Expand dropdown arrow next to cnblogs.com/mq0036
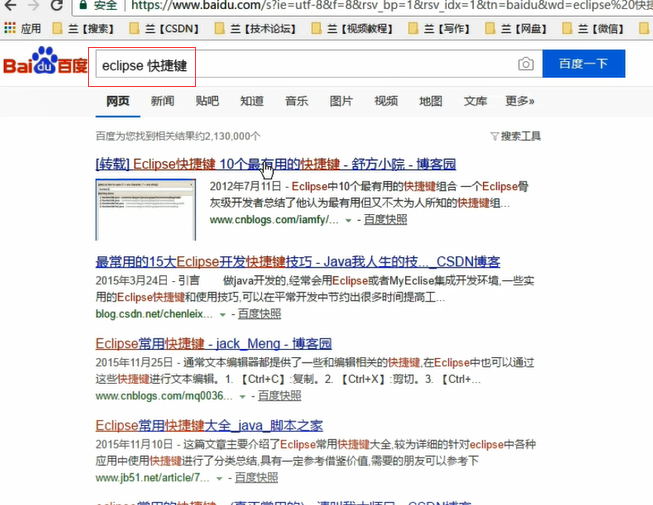This screenshot has width=653, height=505. [242, 397]
